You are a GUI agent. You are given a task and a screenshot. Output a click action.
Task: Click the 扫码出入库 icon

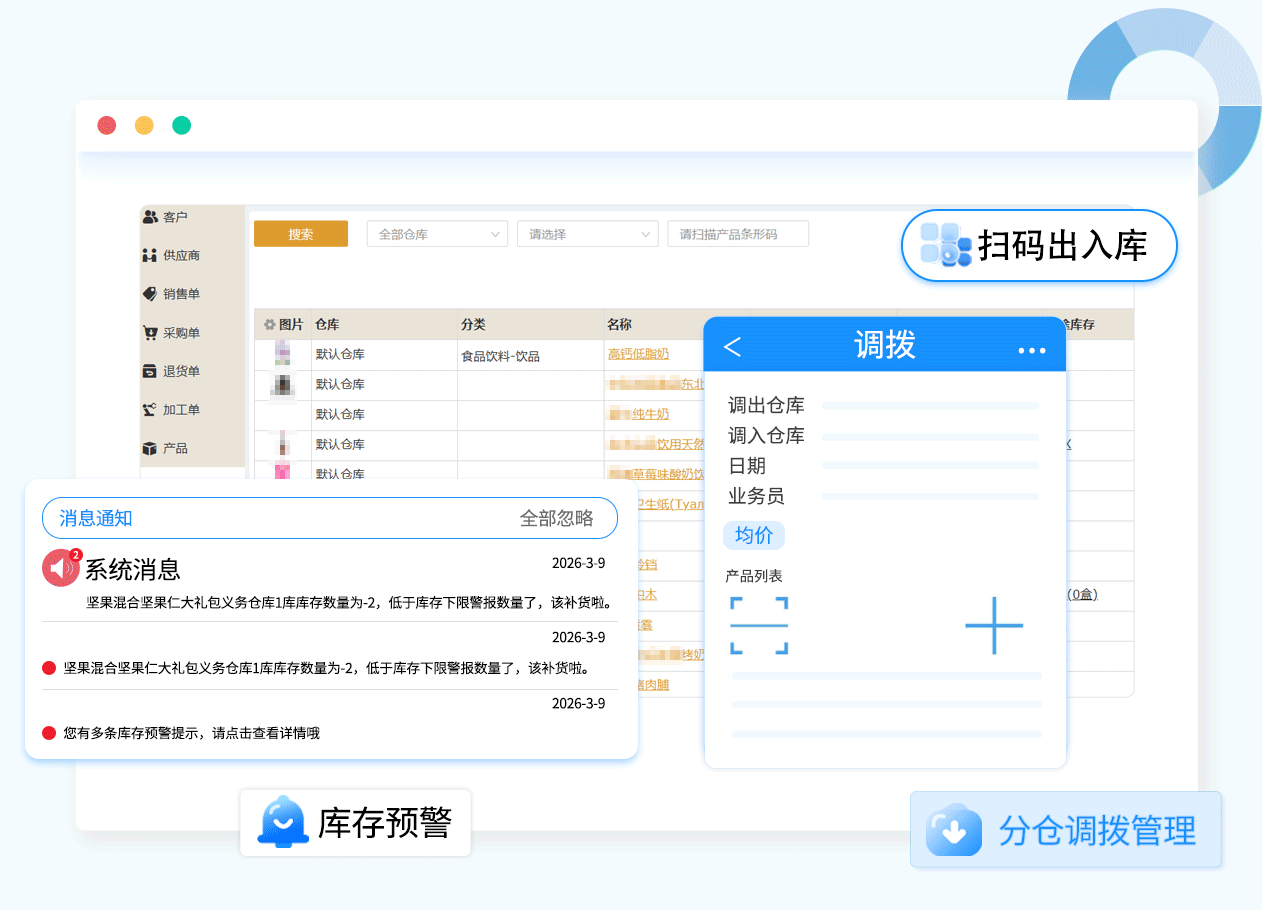[945, 245]
